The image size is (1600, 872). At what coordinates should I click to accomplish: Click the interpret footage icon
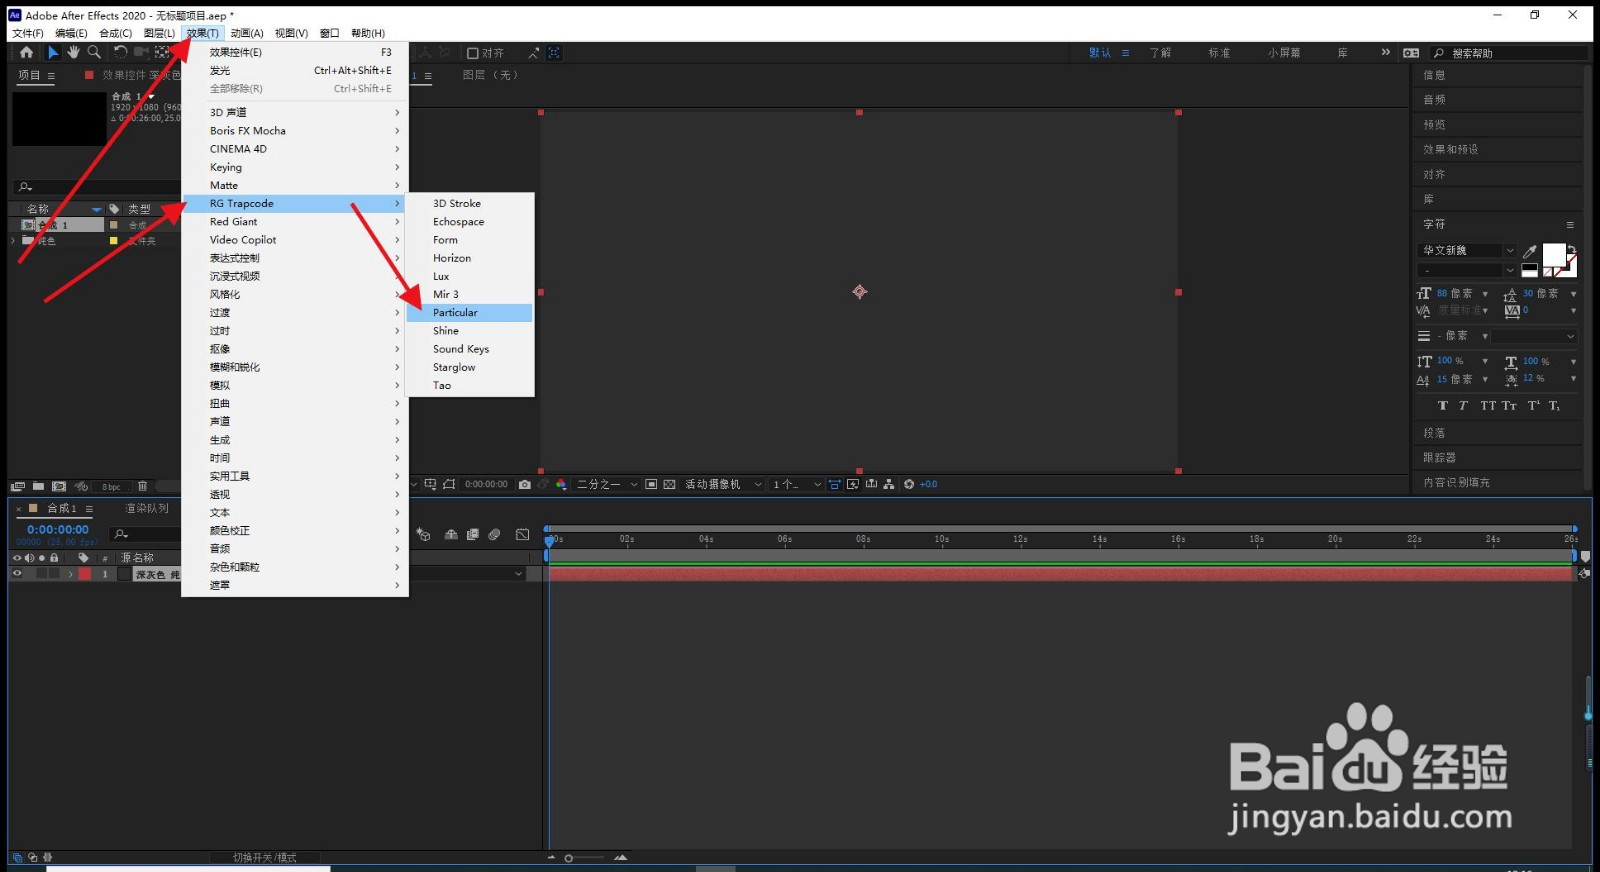click(17, 486)
